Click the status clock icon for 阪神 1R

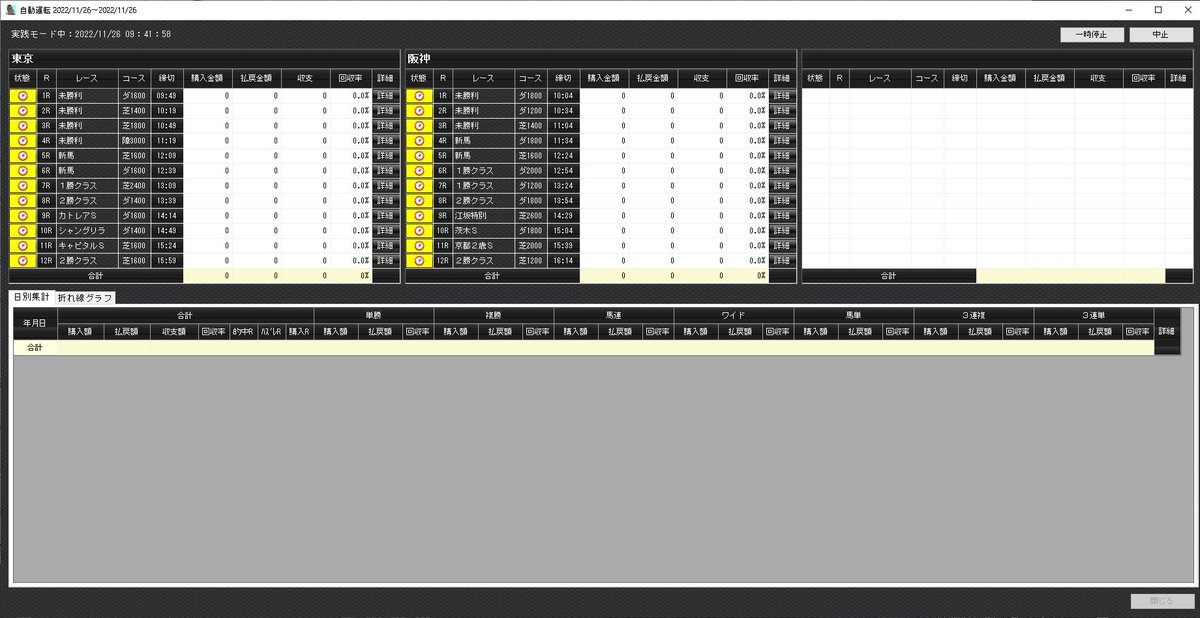pos(418,96)
